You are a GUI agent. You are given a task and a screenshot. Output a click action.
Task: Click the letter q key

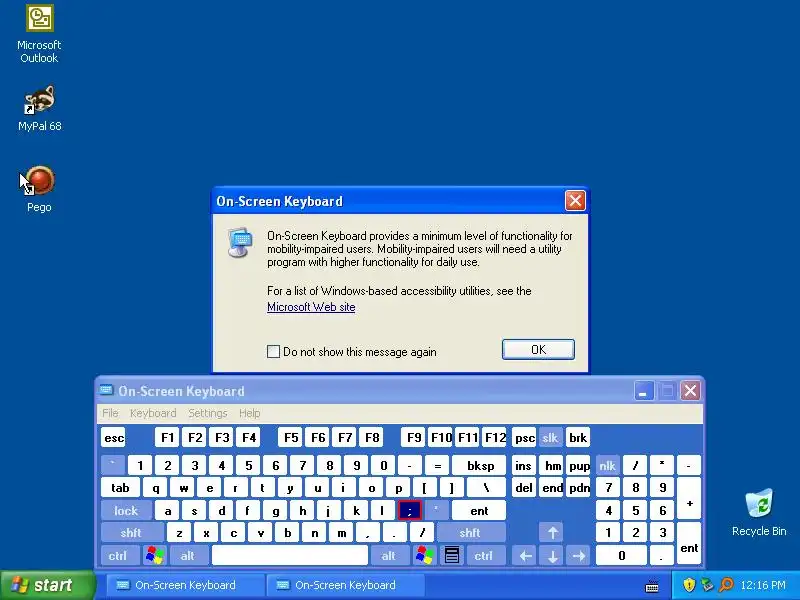[156, 488]
